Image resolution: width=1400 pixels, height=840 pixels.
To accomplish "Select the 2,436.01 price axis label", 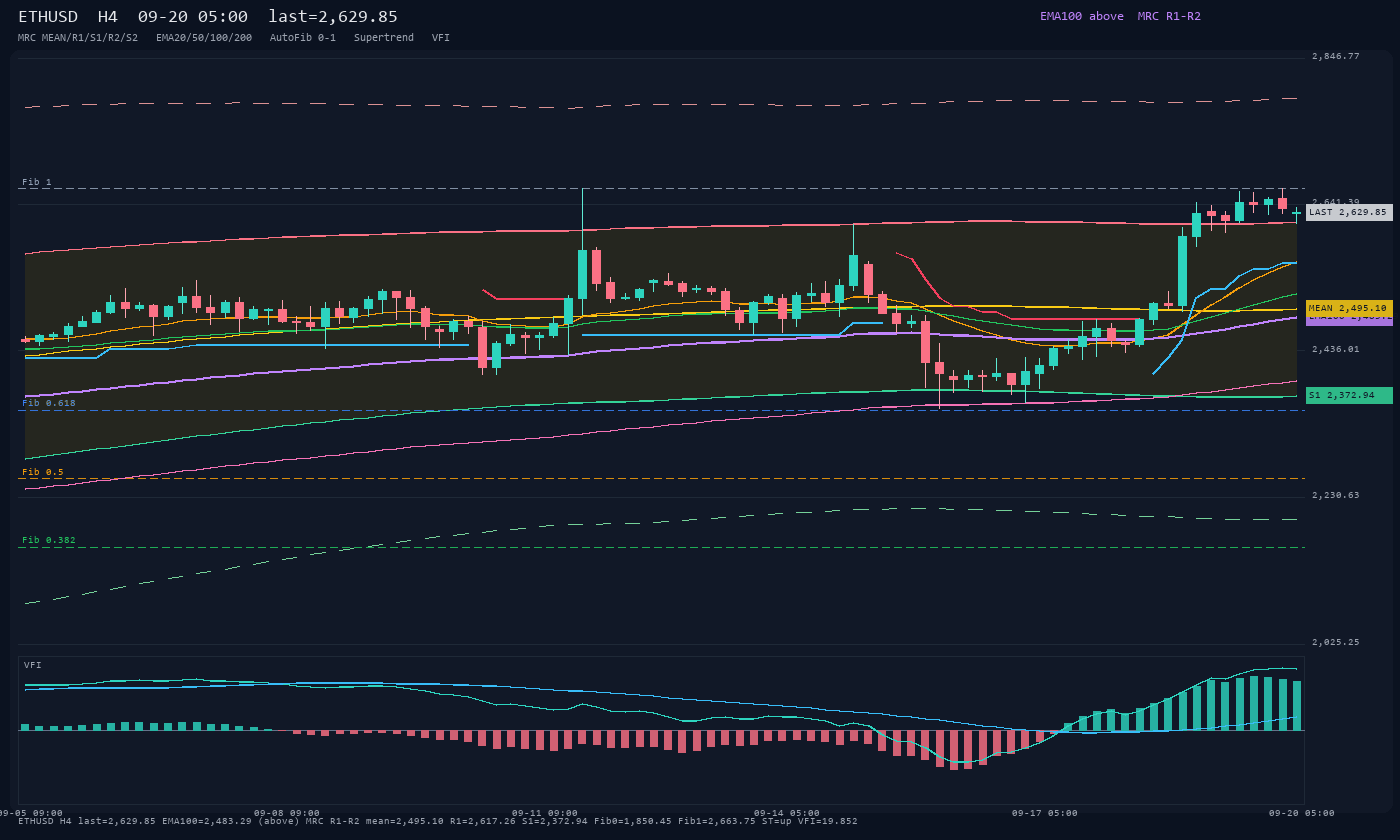I will pyautogui.click(x=1336, y=349).
